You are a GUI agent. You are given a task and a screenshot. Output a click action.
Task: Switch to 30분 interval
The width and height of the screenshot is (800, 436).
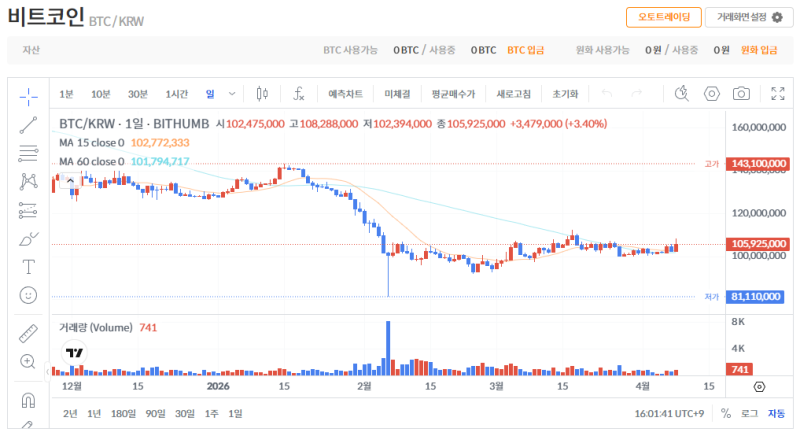[138, 94]
